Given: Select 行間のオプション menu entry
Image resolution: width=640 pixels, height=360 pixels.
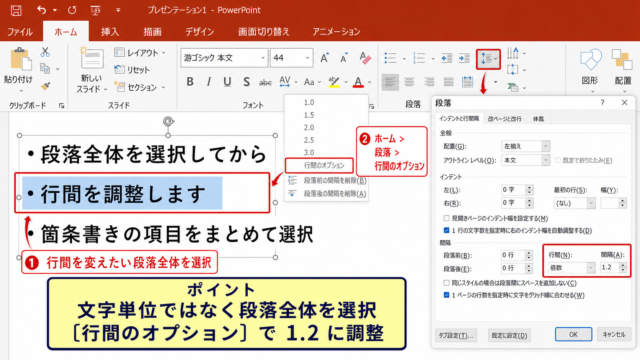Looking at the screenshot, I should pos(319,165).
